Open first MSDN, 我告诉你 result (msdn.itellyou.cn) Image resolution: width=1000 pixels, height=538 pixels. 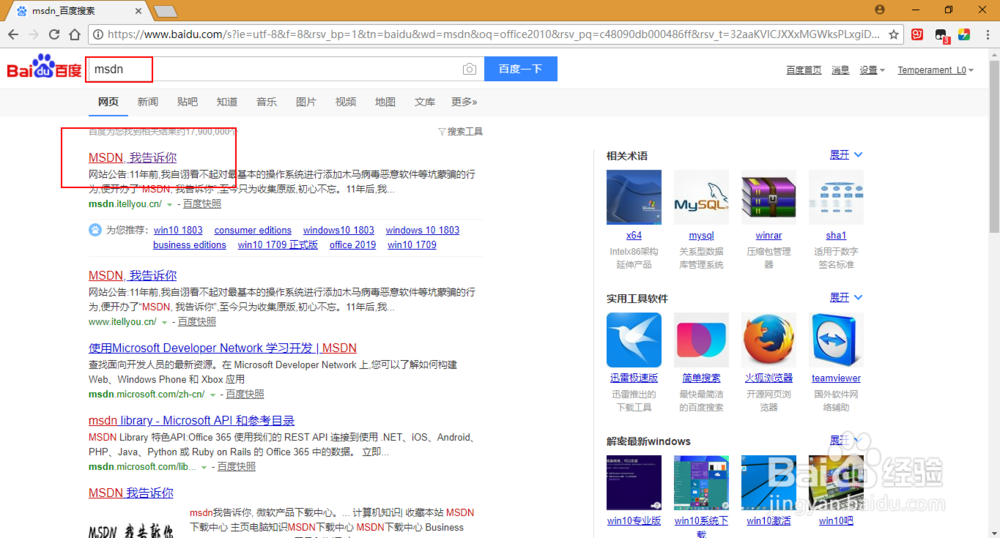[133, 157]
